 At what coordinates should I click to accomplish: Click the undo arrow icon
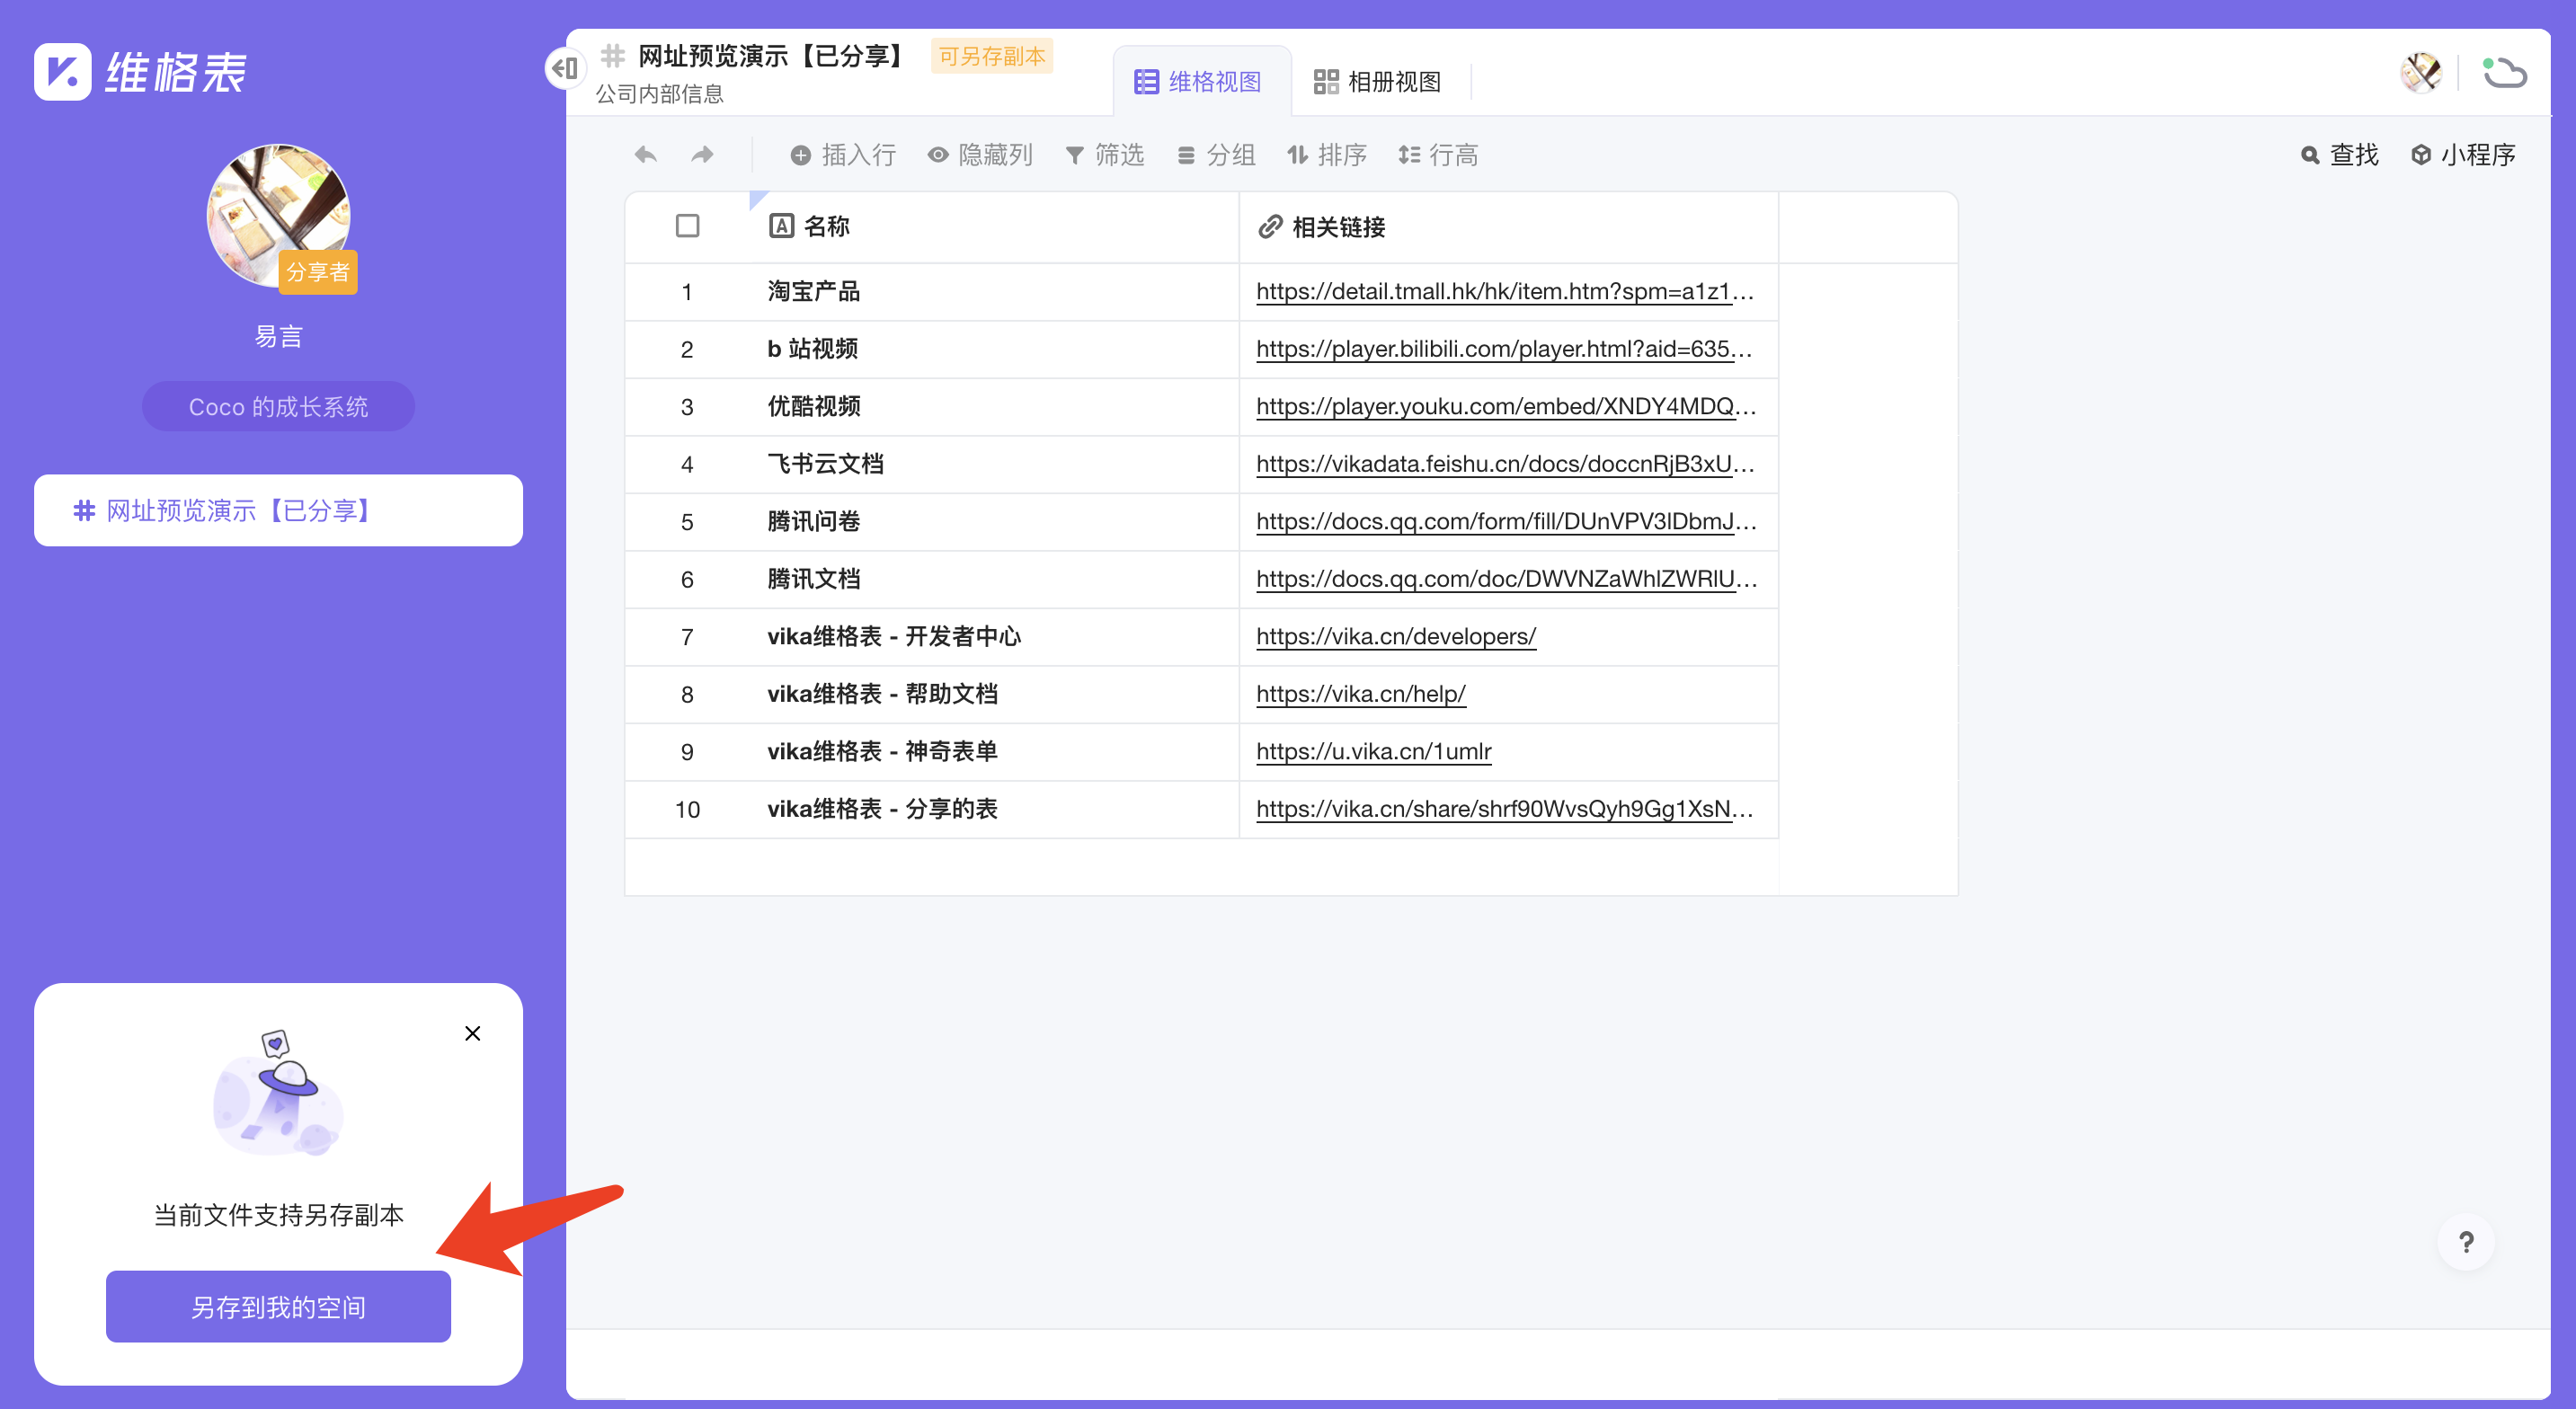coord(646,155)
